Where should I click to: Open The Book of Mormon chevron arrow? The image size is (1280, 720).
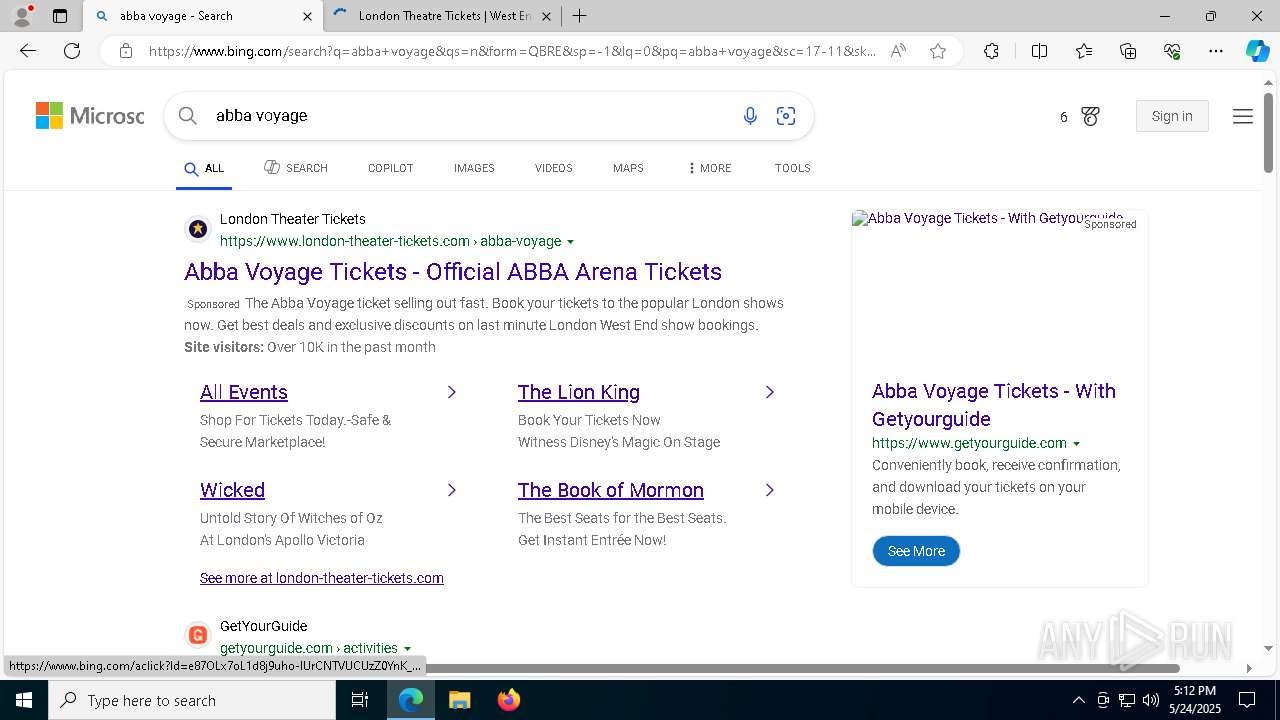coord(770,490)
